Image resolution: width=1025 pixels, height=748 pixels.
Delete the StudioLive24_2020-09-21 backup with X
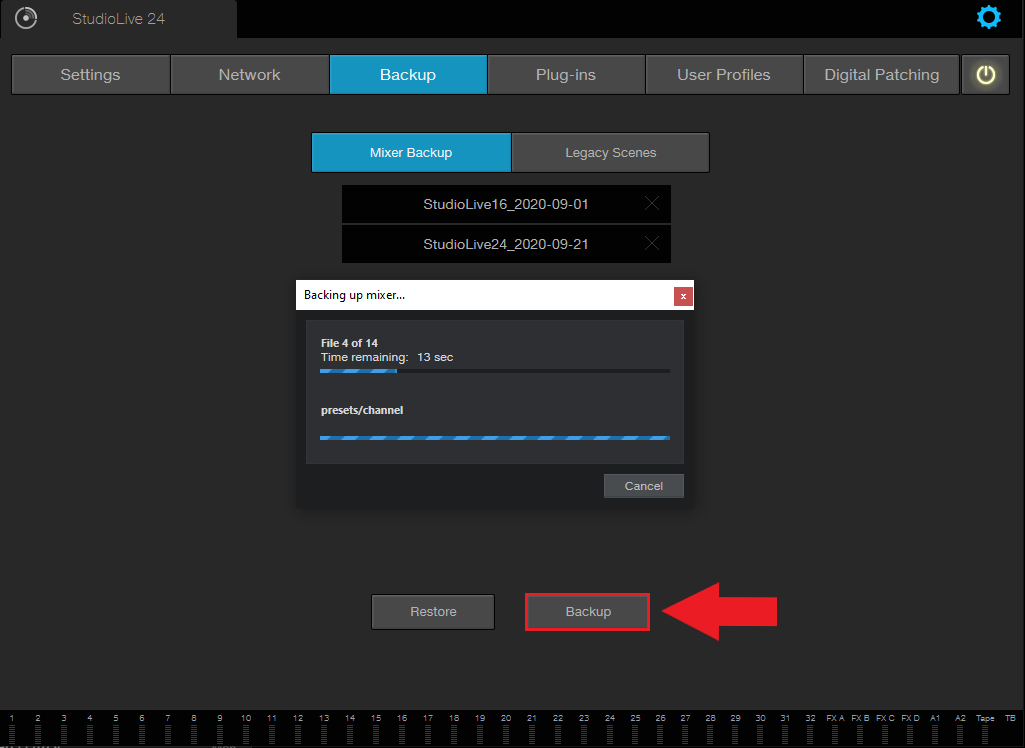coord(651,244)
